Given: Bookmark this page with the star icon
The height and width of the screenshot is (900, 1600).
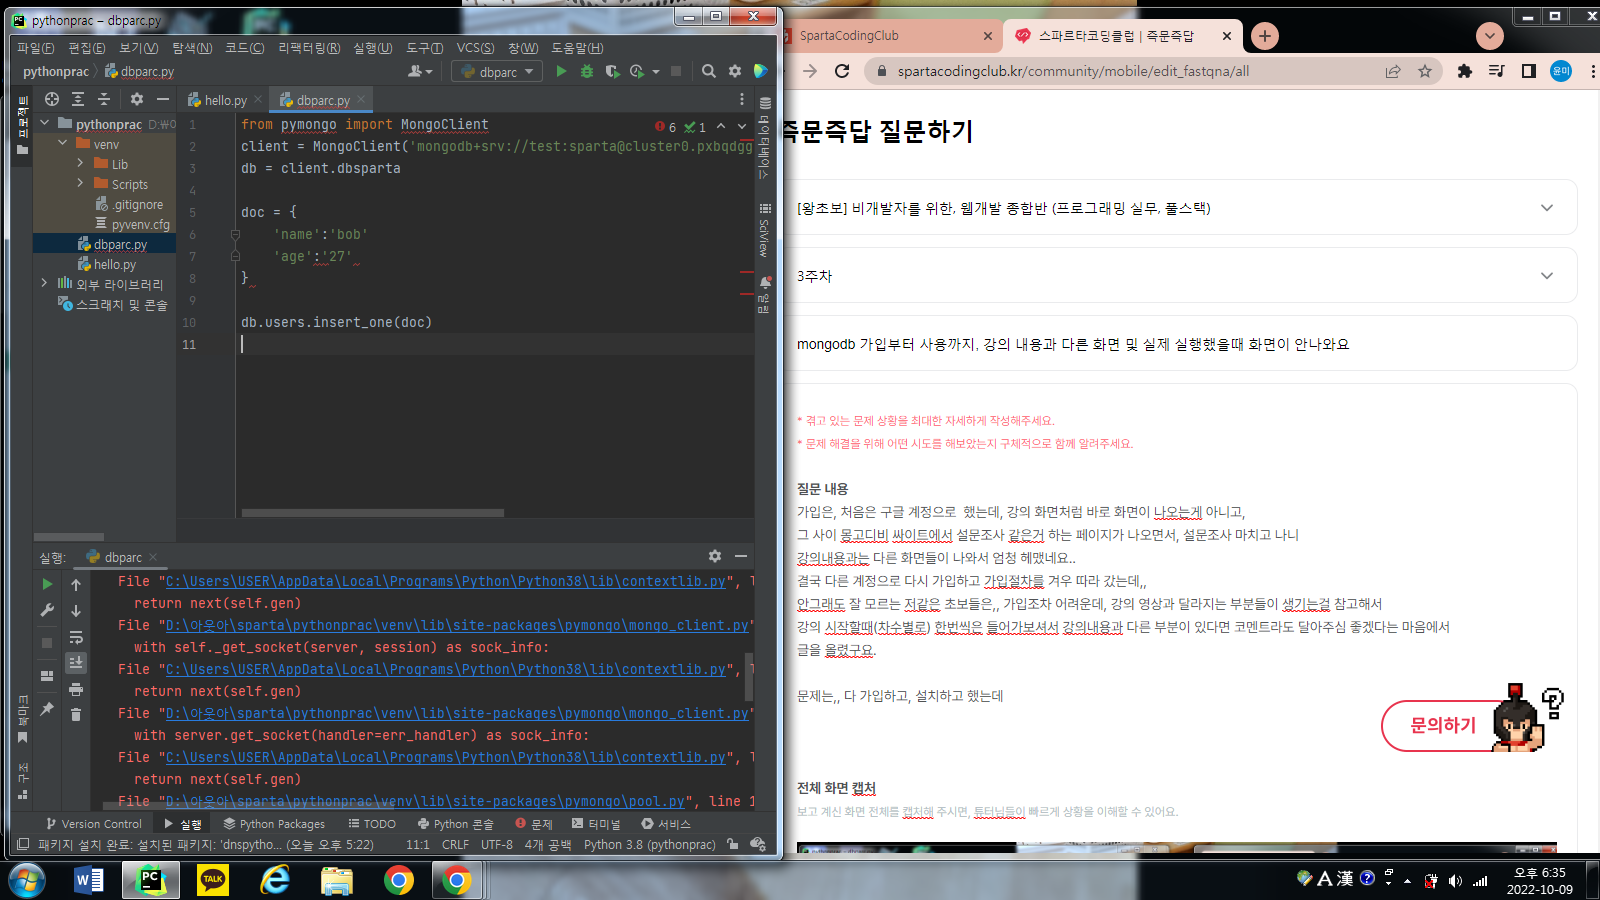Looking at the screenshot, I should click(1425, 71).
